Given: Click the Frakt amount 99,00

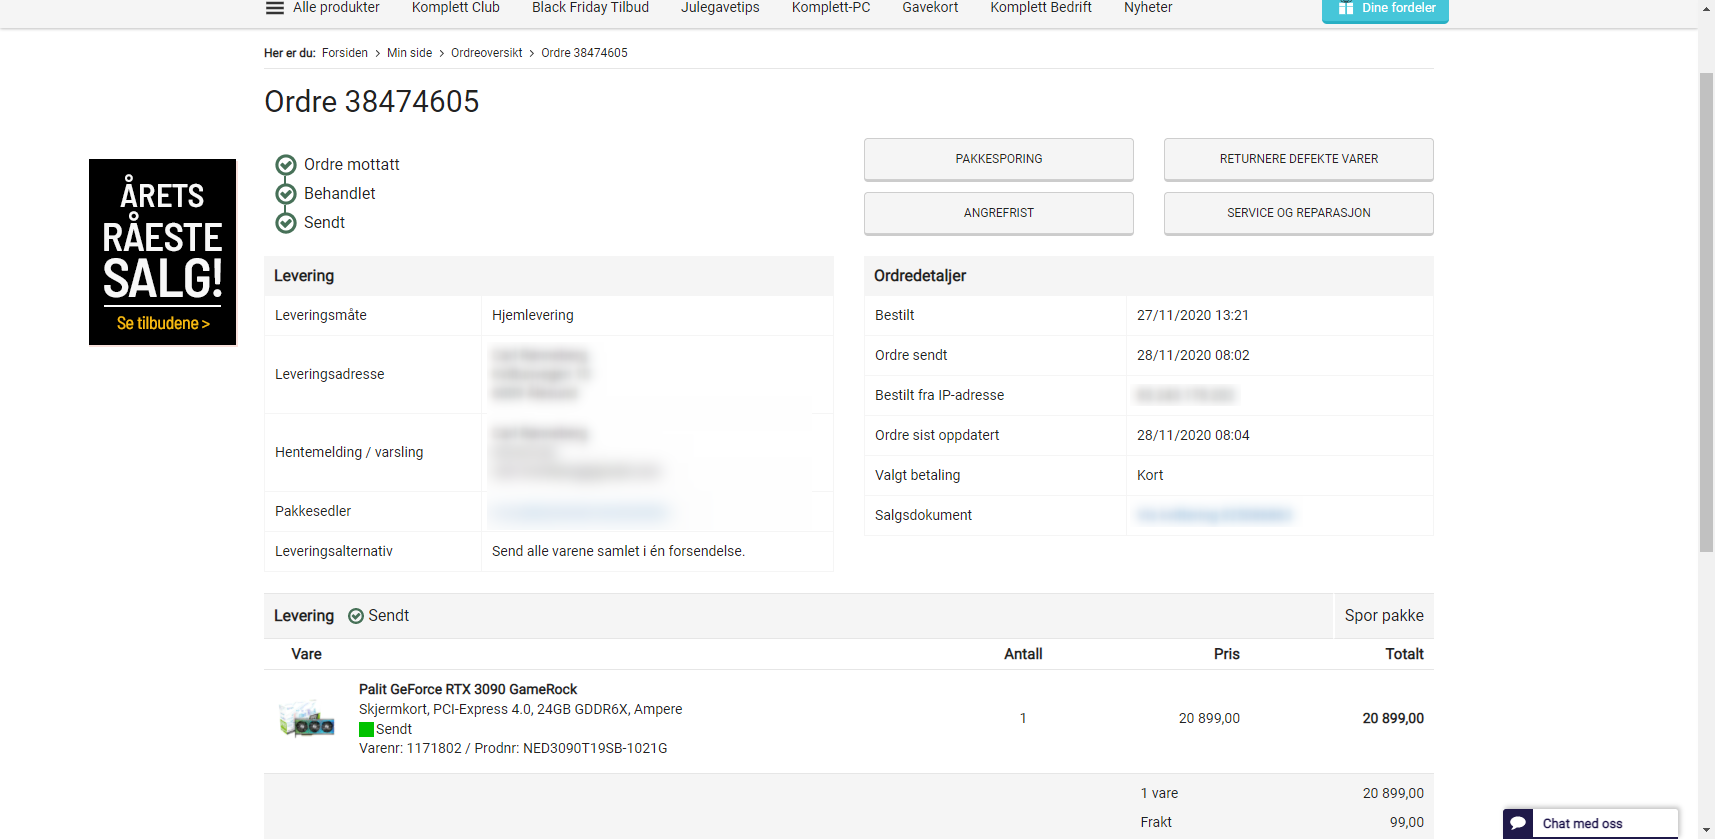Looking at the screenshot, I should (x=1407, y=822).
